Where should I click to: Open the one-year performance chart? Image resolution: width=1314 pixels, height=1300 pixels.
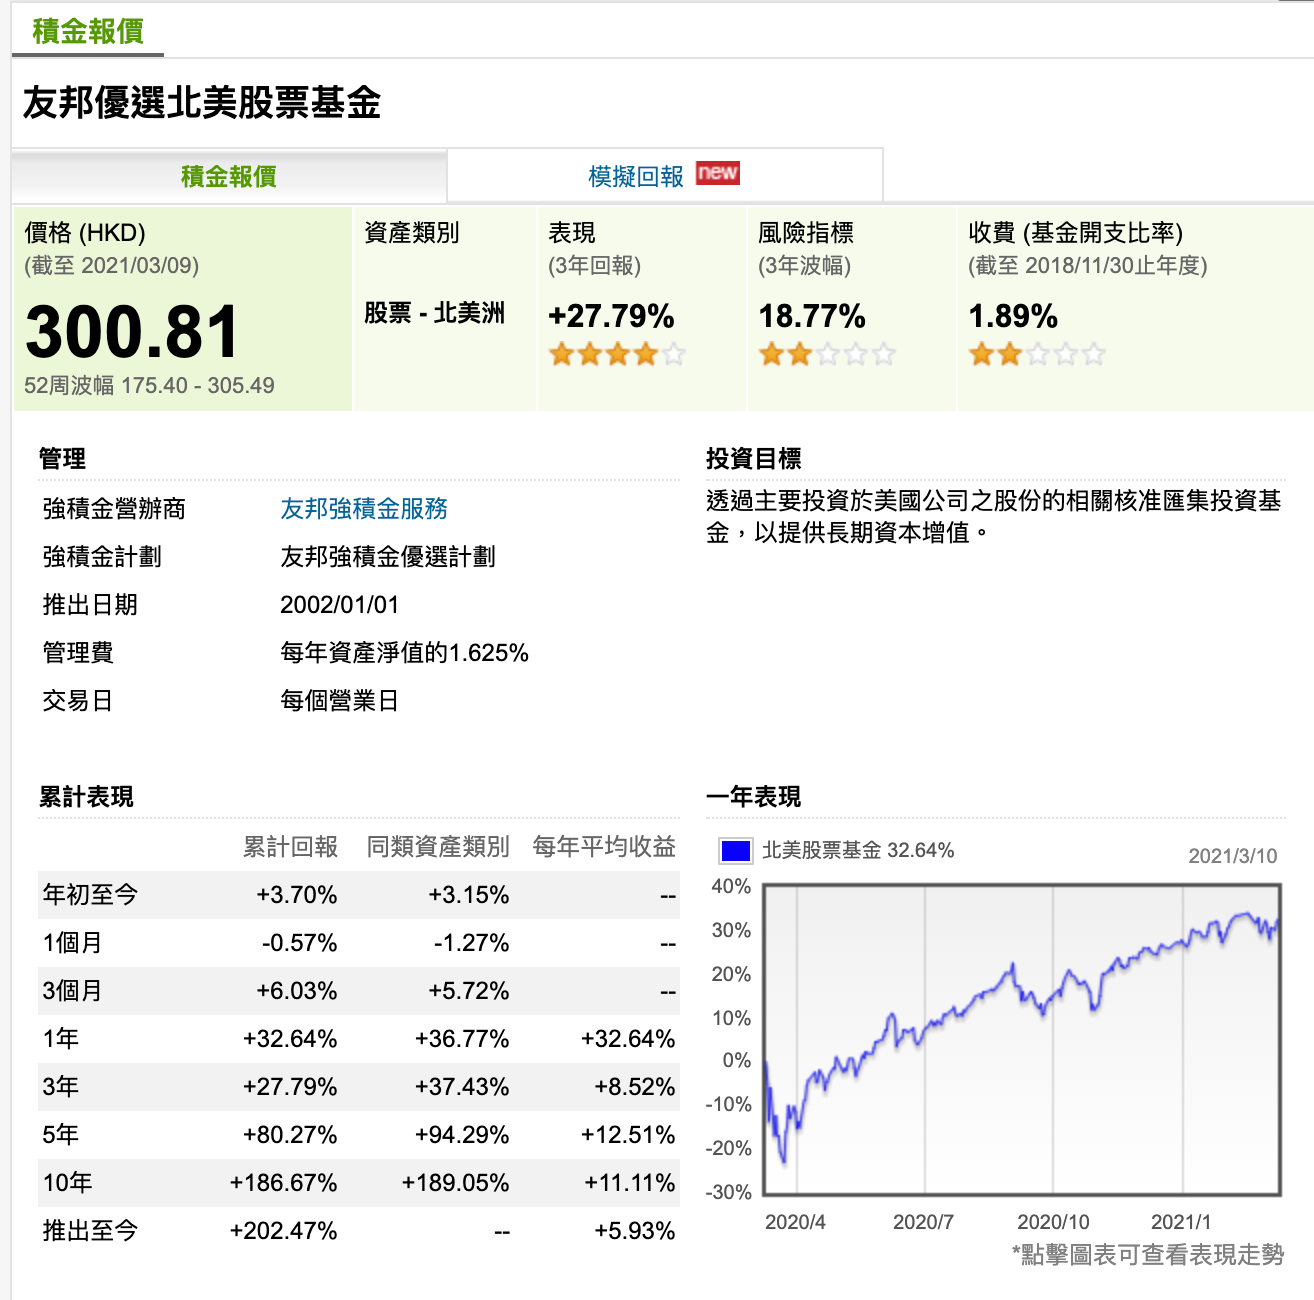pos(1022,1039)
